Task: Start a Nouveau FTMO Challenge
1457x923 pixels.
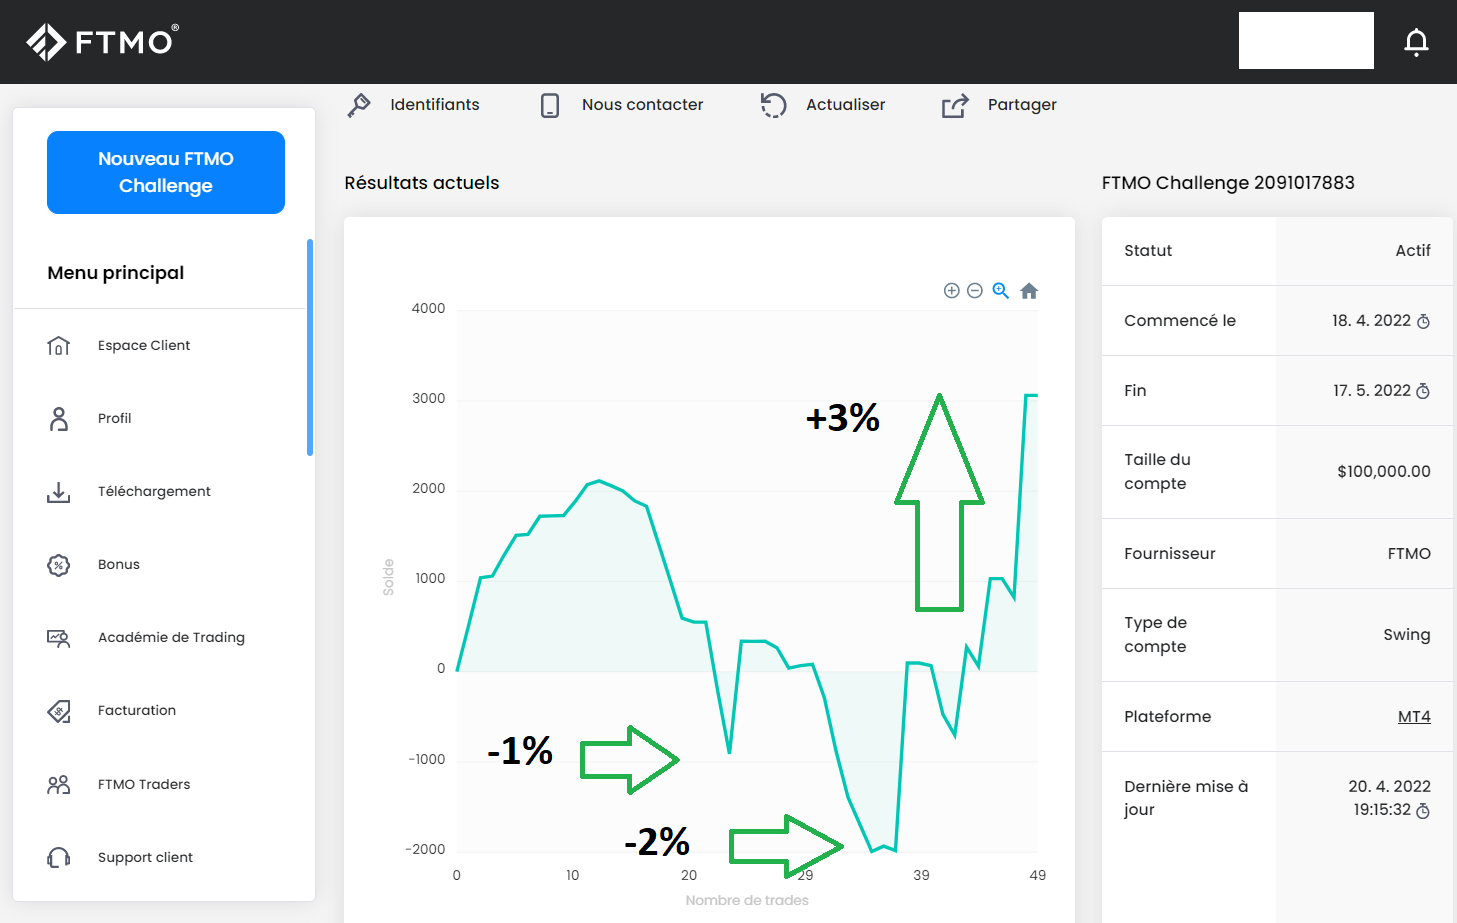Action: (166, 172)
